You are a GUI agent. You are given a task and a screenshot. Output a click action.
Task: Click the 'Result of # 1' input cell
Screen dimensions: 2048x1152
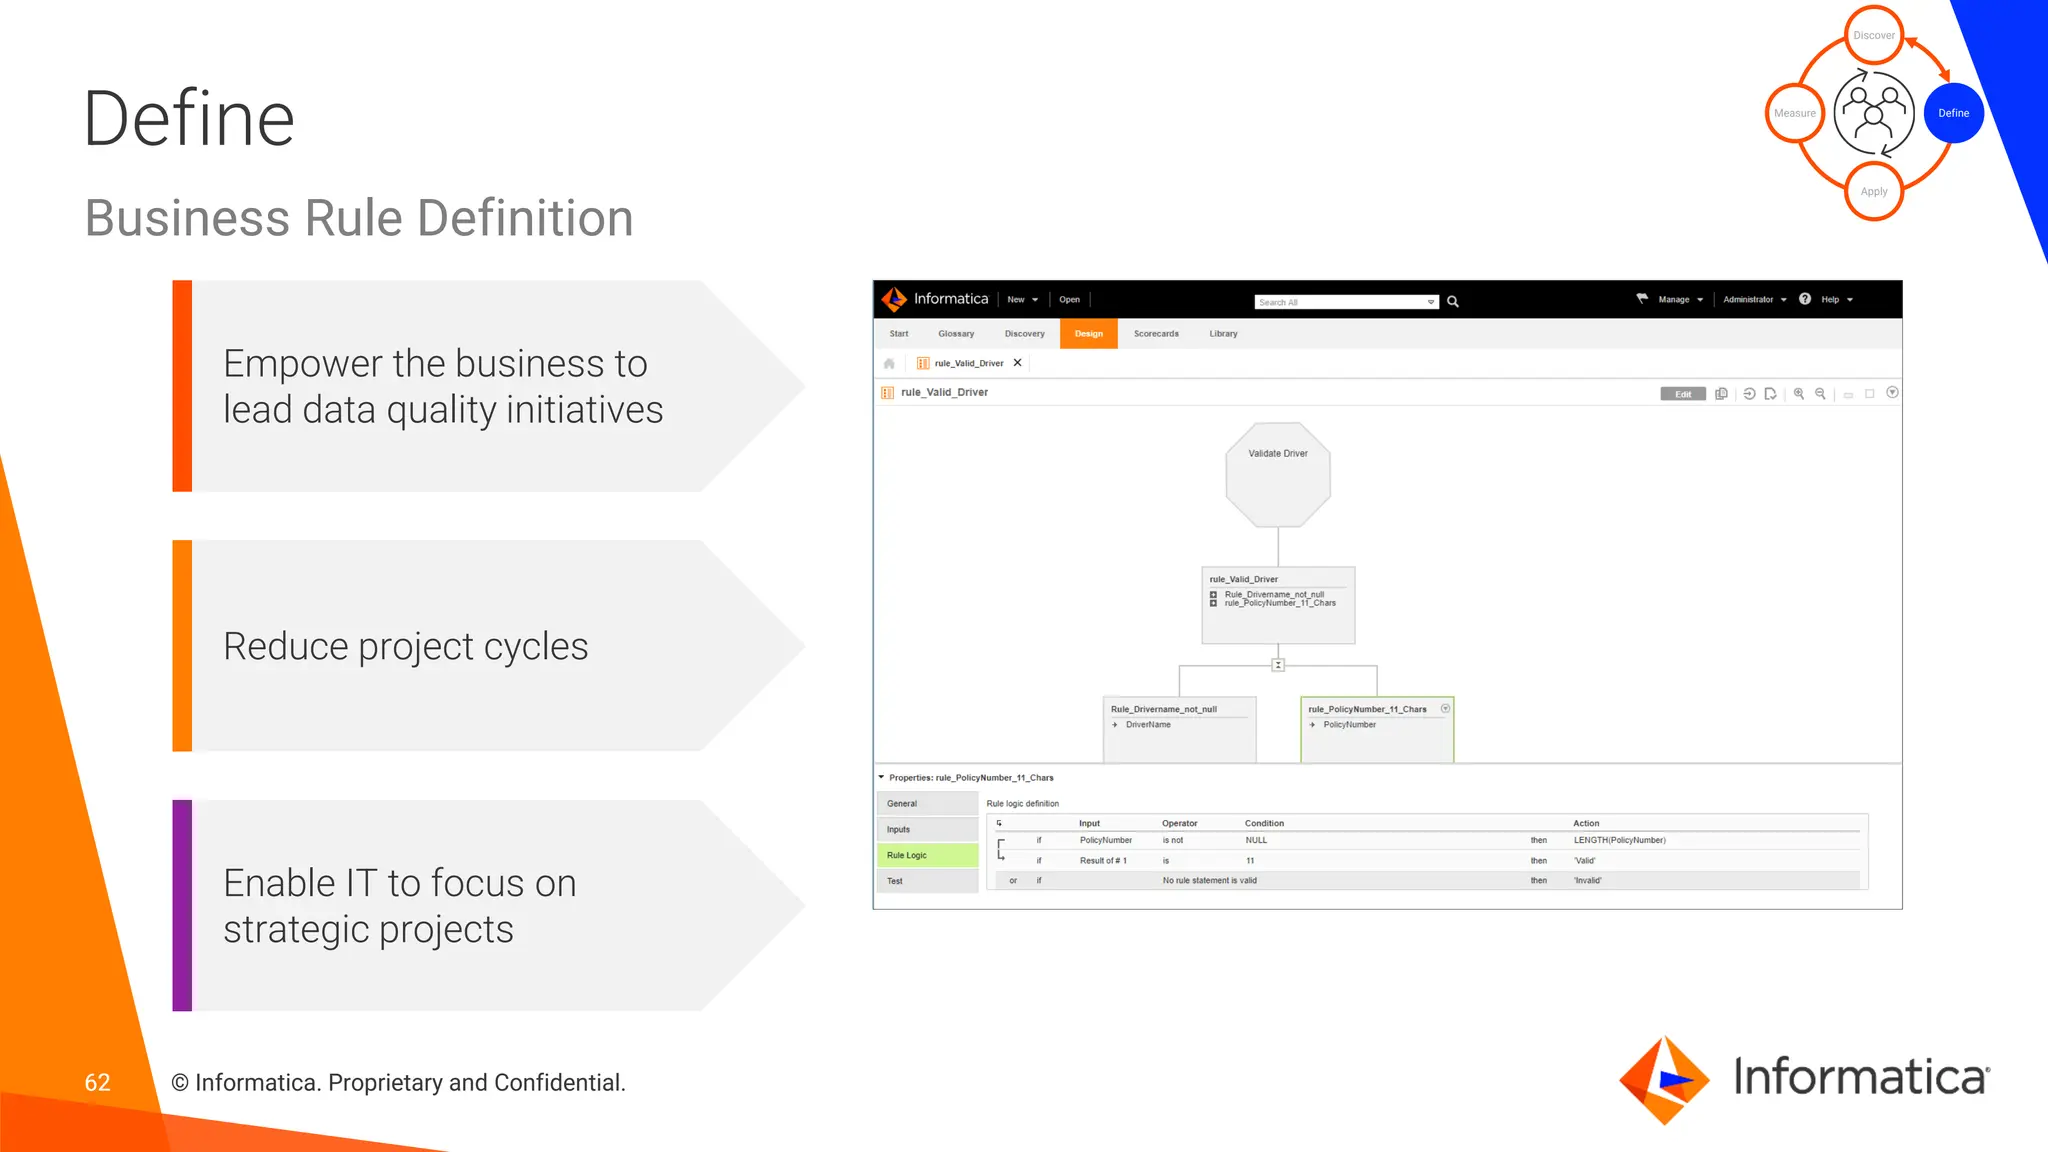point(1103,860)
